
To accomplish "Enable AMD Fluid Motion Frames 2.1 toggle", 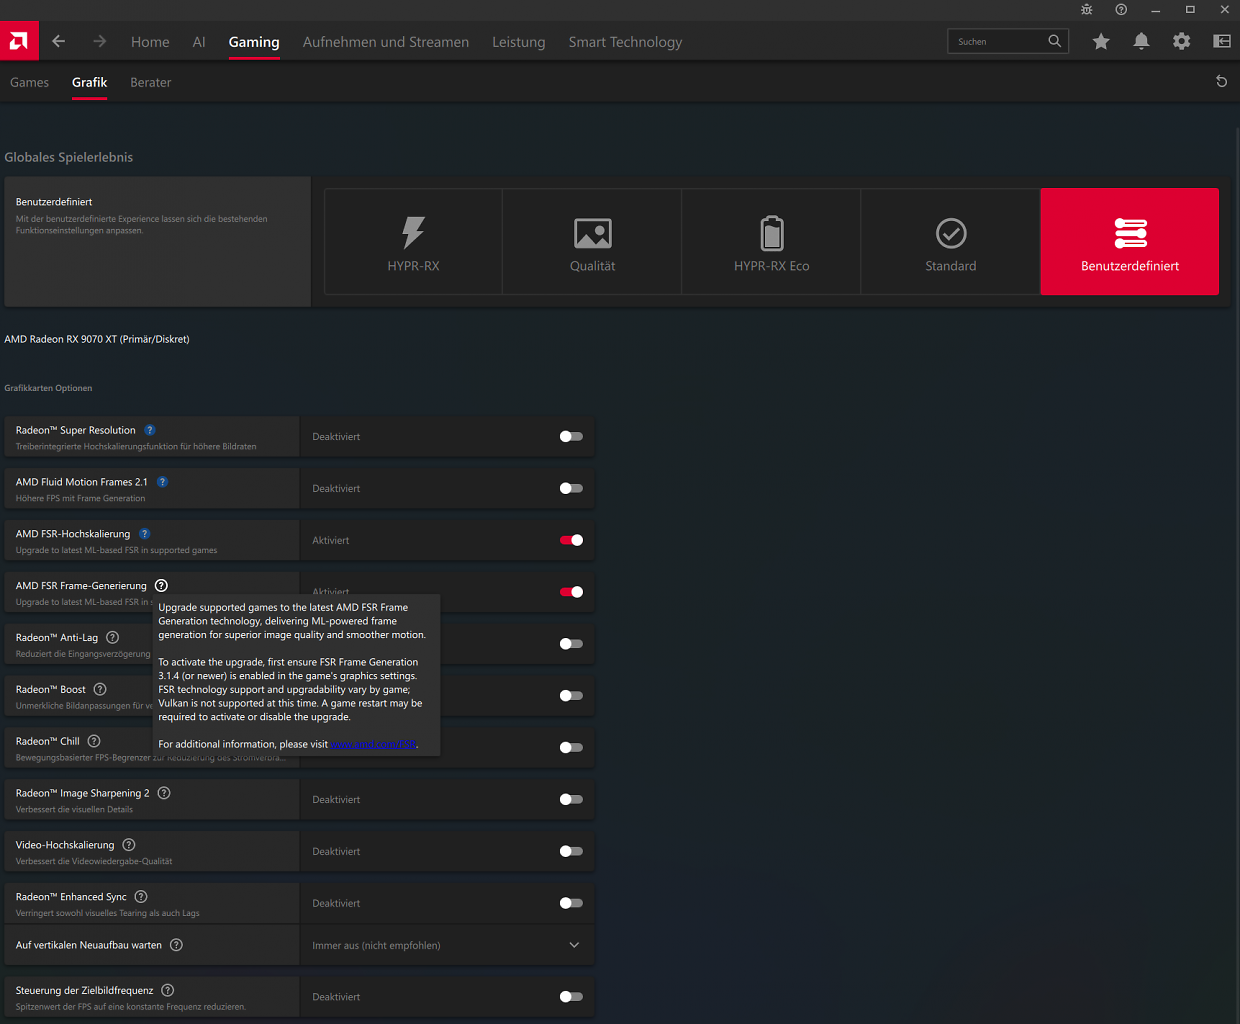I will pos(571,488).
